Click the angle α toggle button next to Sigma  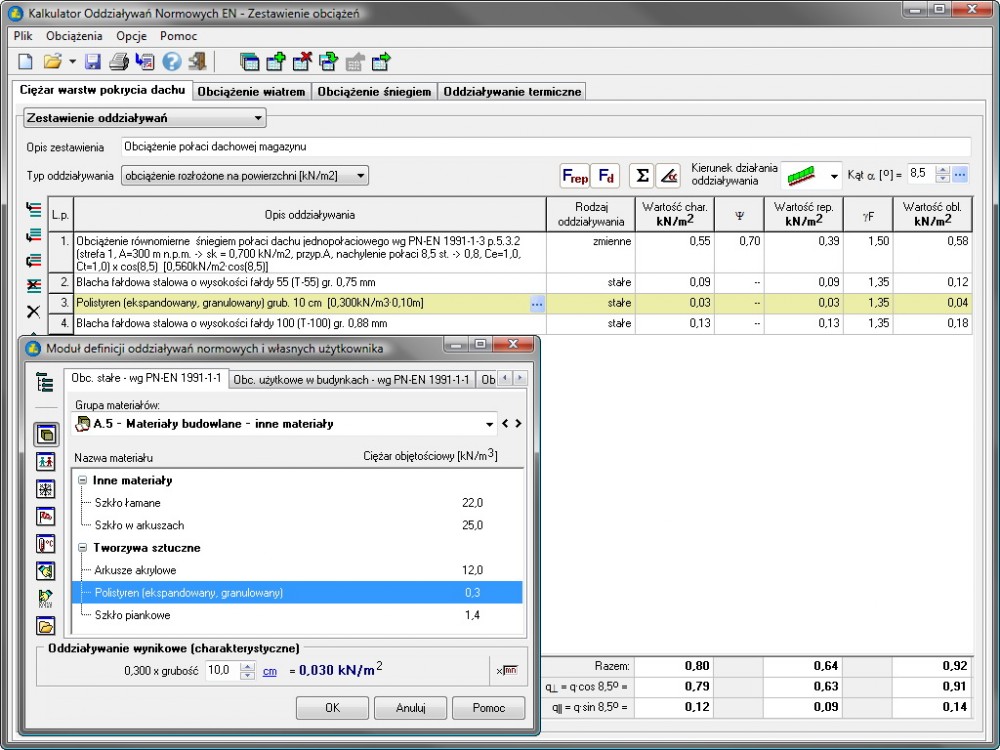coord(669,176)
